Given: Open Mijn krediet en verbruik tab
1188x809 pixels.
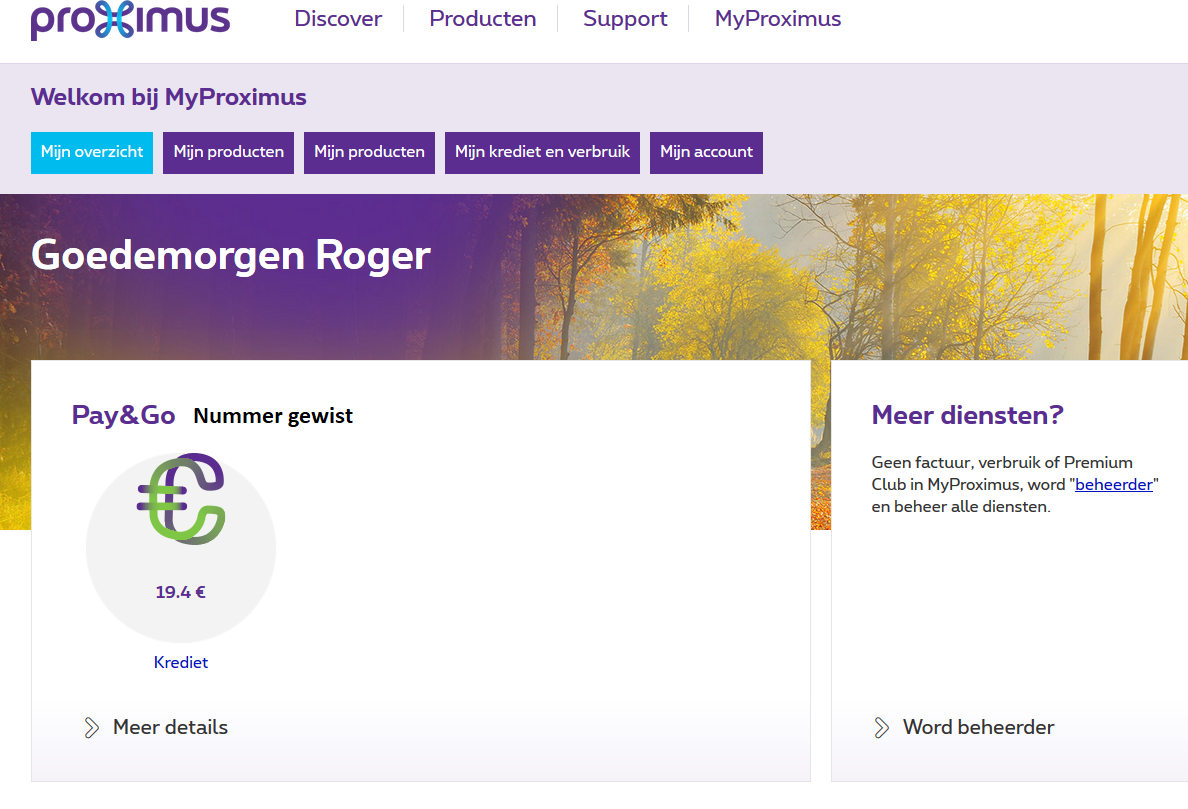Looking at the screenshot, I should pyautogui.click(x=542, y=152).
